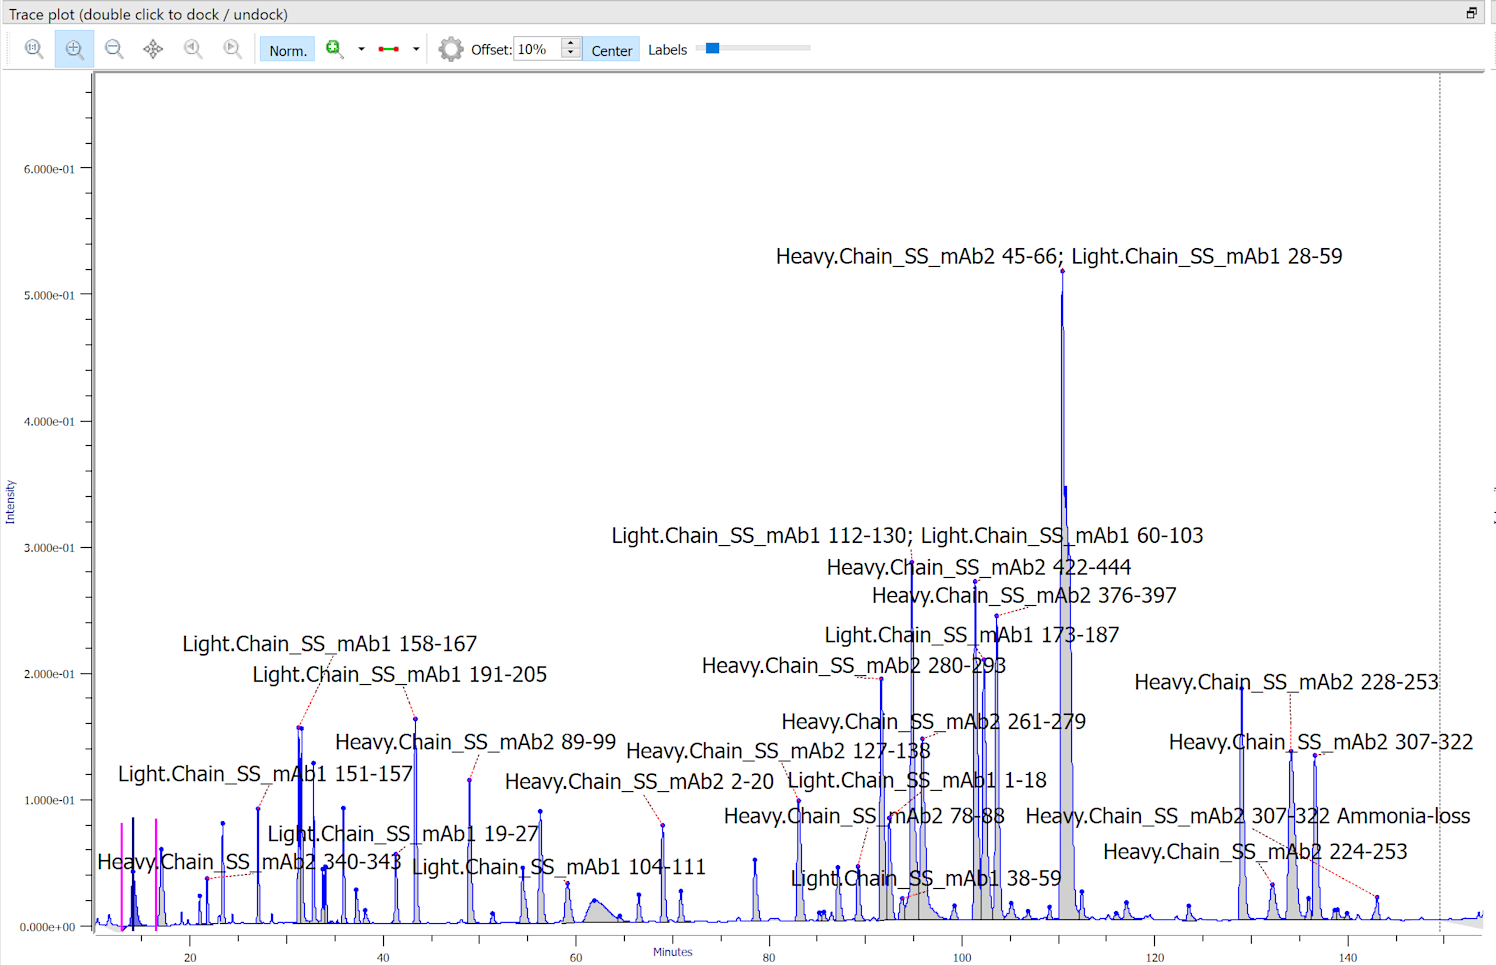Activate the pan move tool
This screenshot has height=965, width=1496.
[x=153, y=49]
